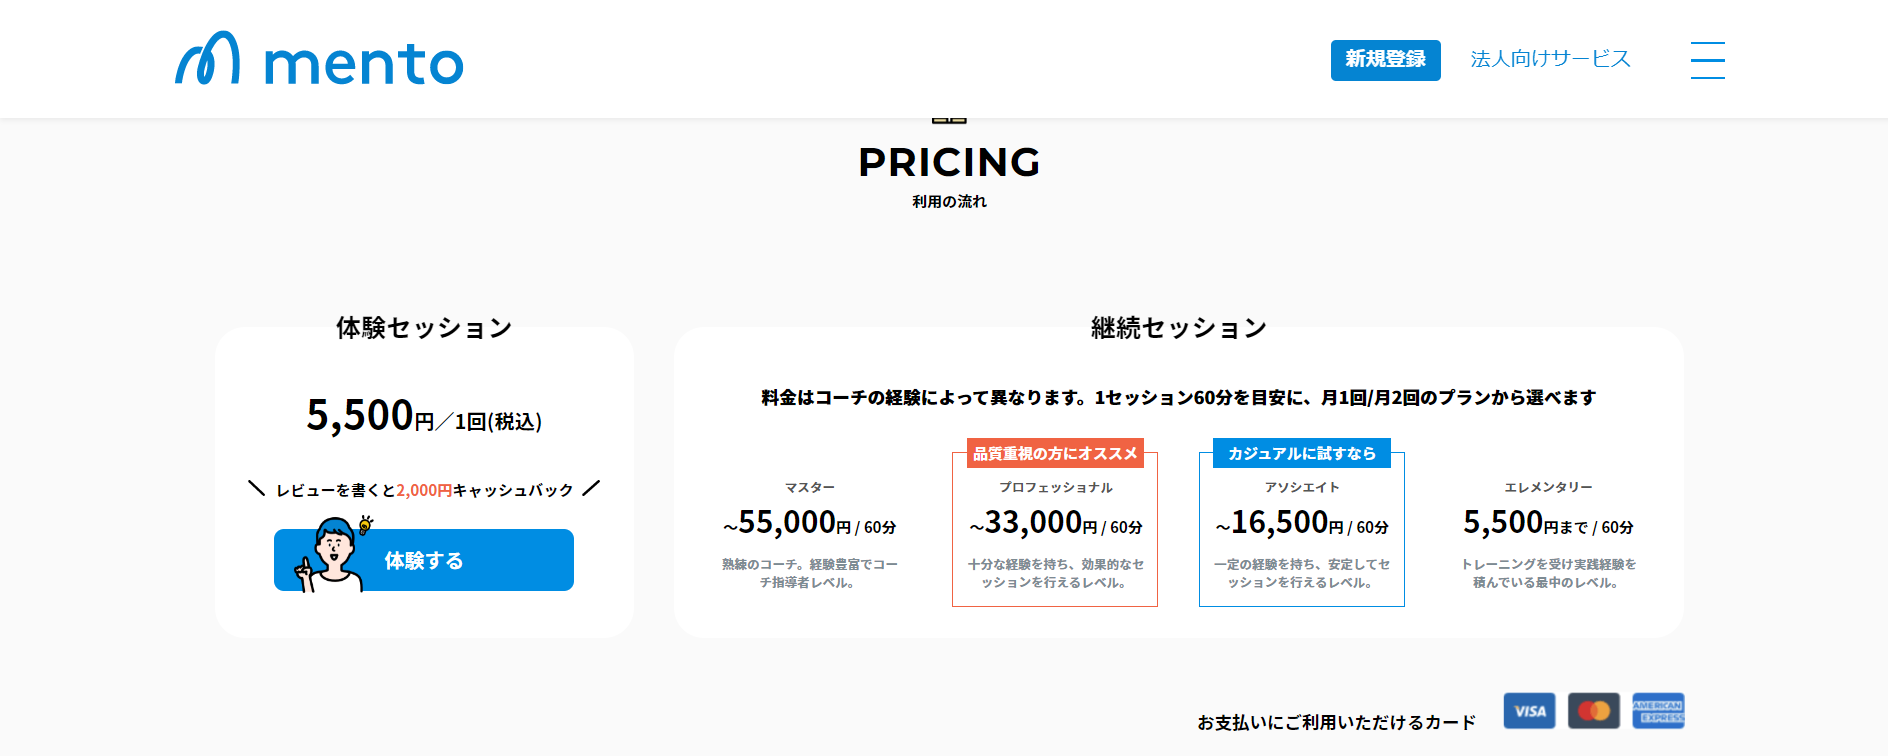Select the Mastercard icon
The width and height of the screenshot is (1888, 756).
[1594, 711]
